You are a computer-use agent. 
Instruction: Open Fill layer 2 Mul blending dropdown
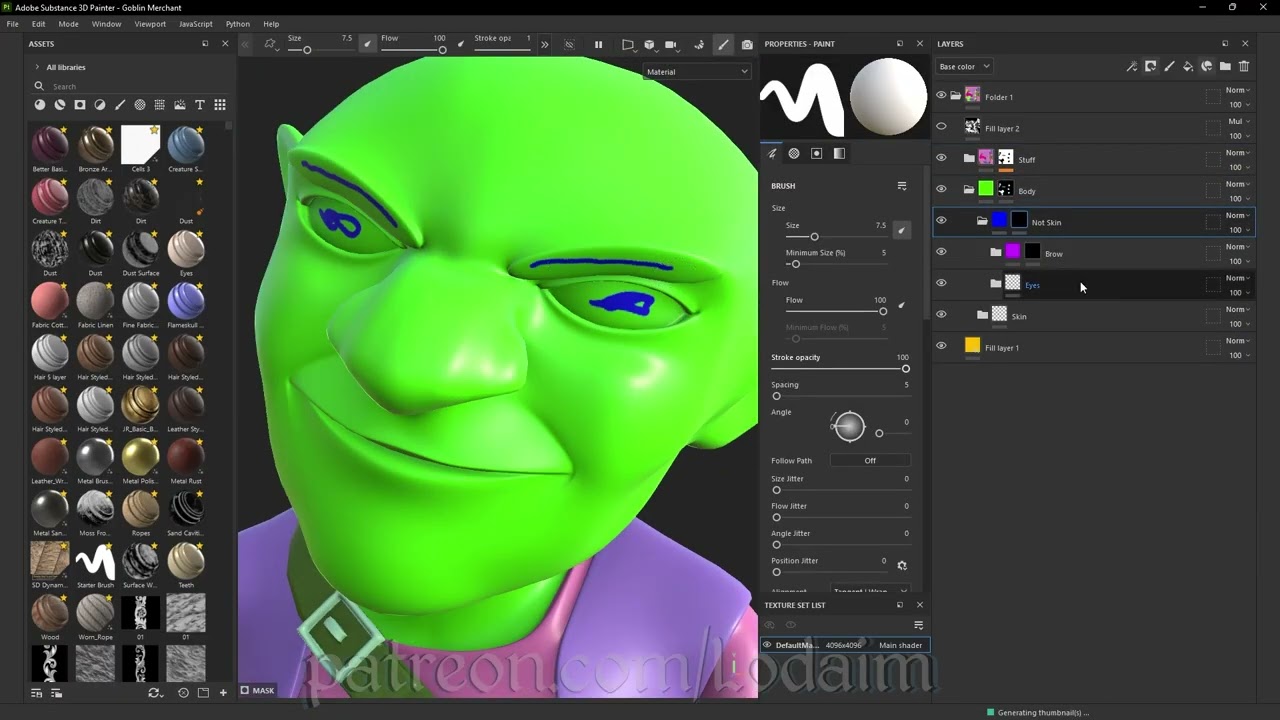click(x=1238, y=122)
